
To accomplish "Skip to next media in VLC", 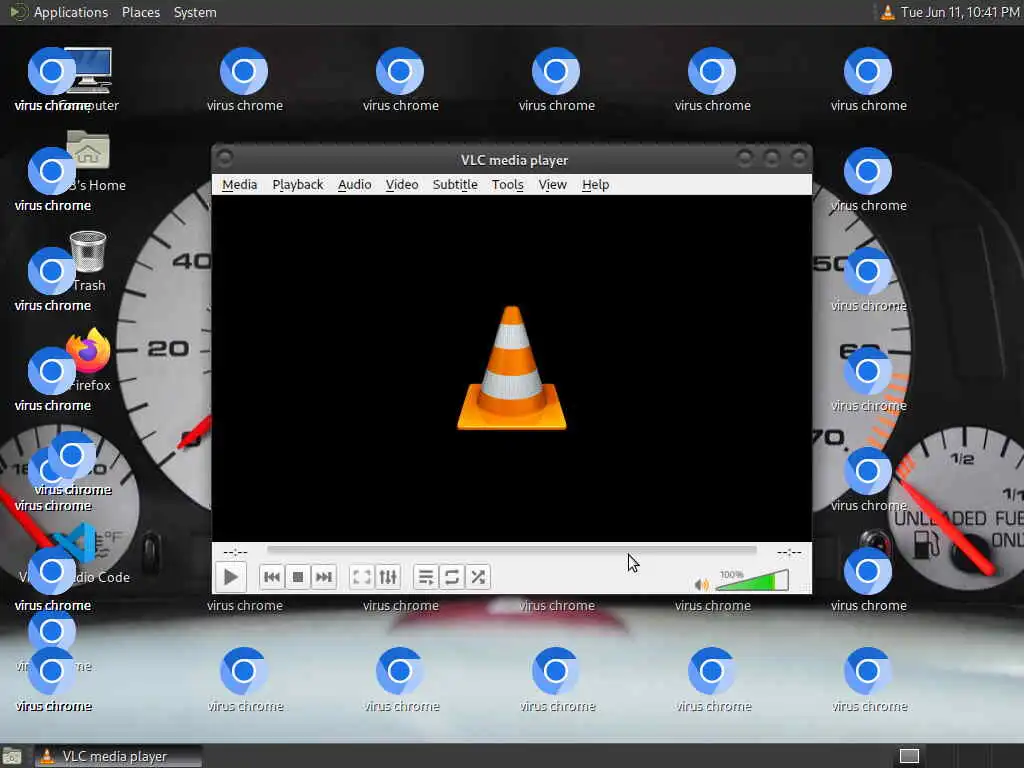I will (324, 577).
